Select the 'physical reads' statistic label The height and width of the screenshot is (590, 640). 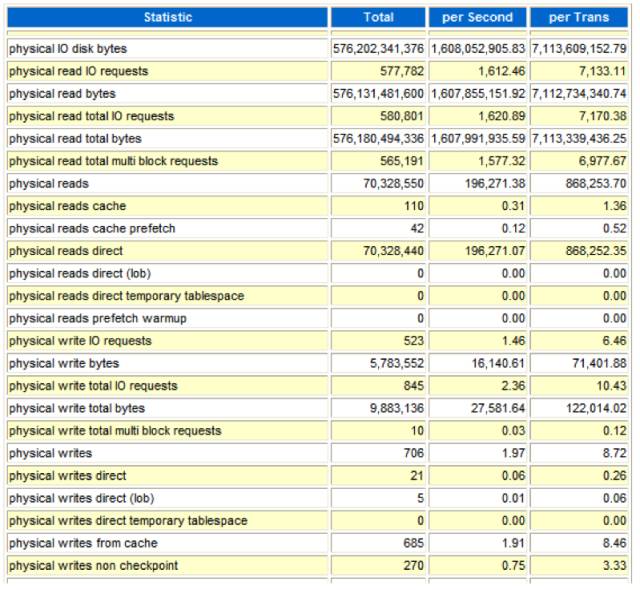(x=49, y=184)
